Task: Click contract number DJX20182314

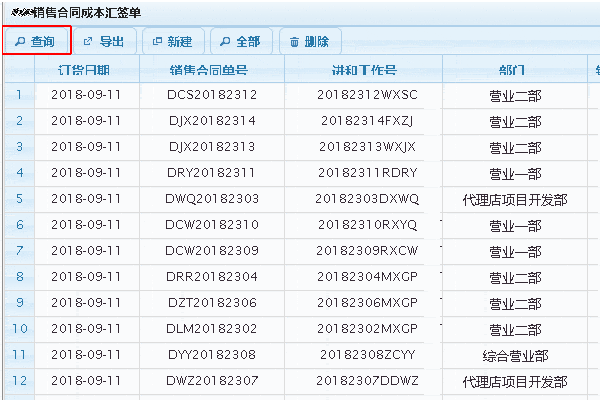Action: point(212,121)
